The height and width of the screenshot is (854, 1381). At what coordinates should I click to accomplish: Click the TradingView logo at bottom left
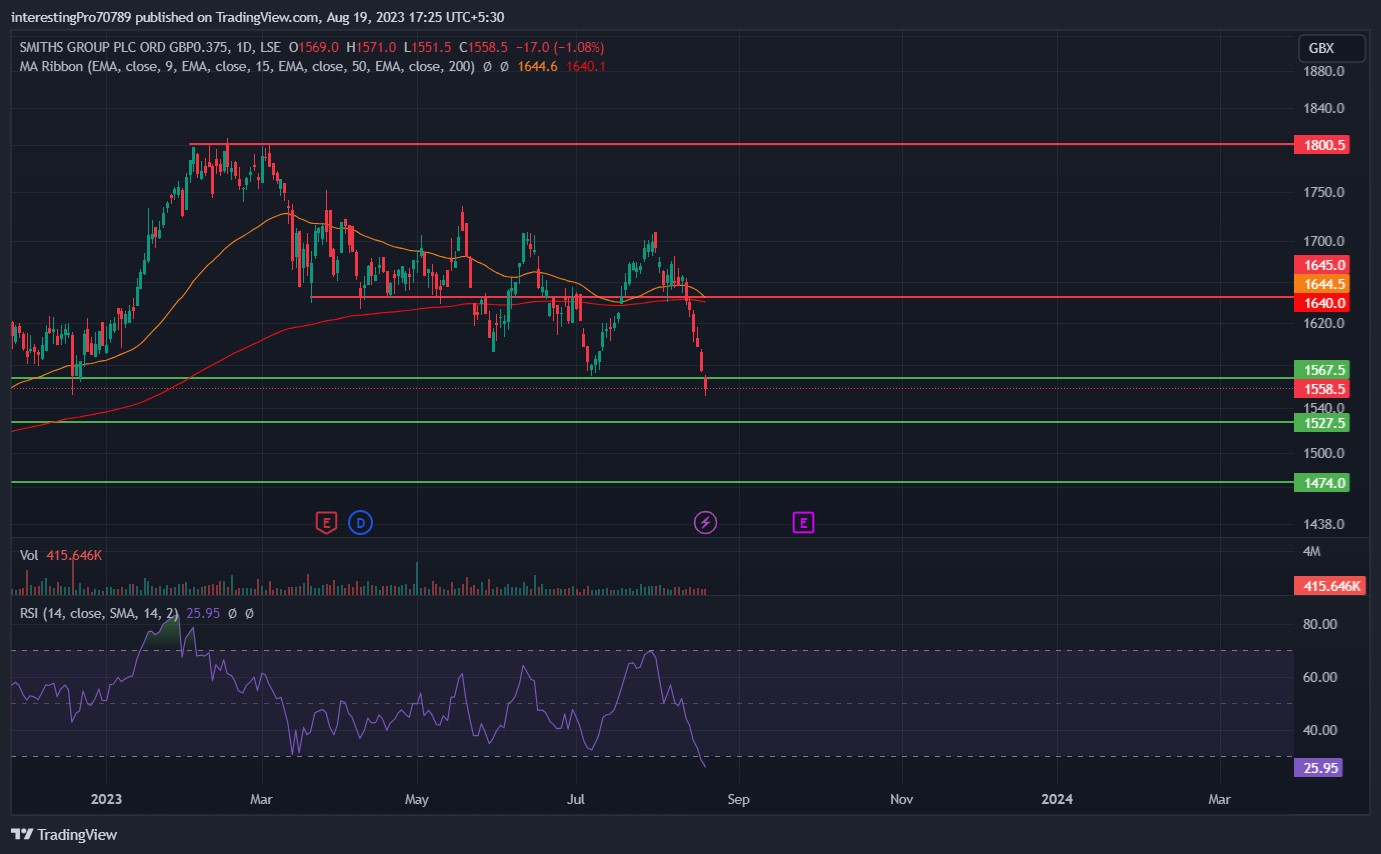[x=64, y=834]
